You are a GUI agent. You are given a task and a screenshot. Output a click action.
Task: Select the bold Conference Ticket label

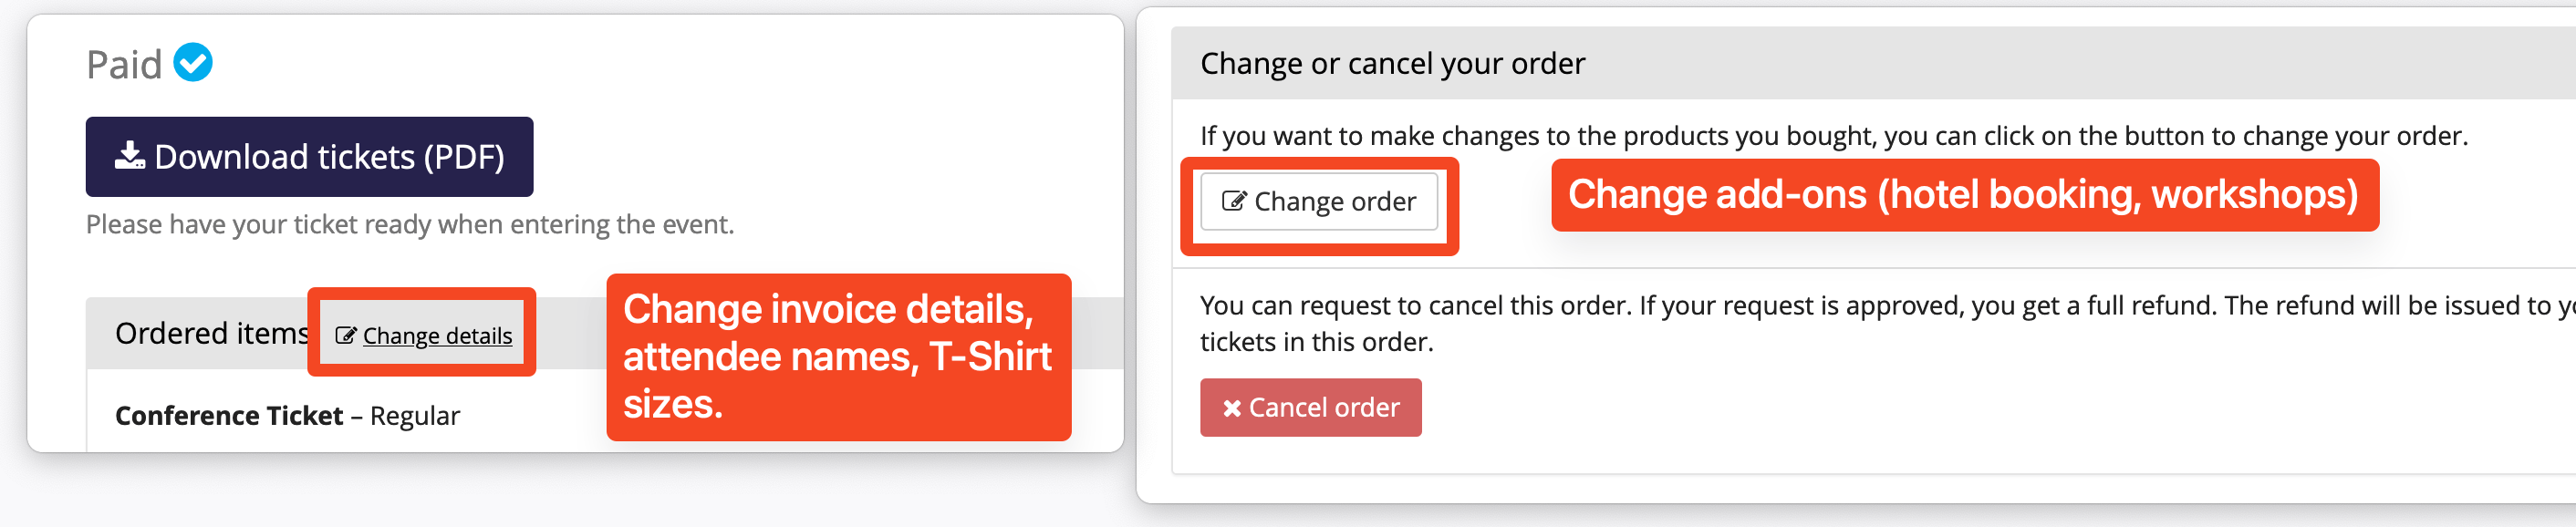[229, 416]
